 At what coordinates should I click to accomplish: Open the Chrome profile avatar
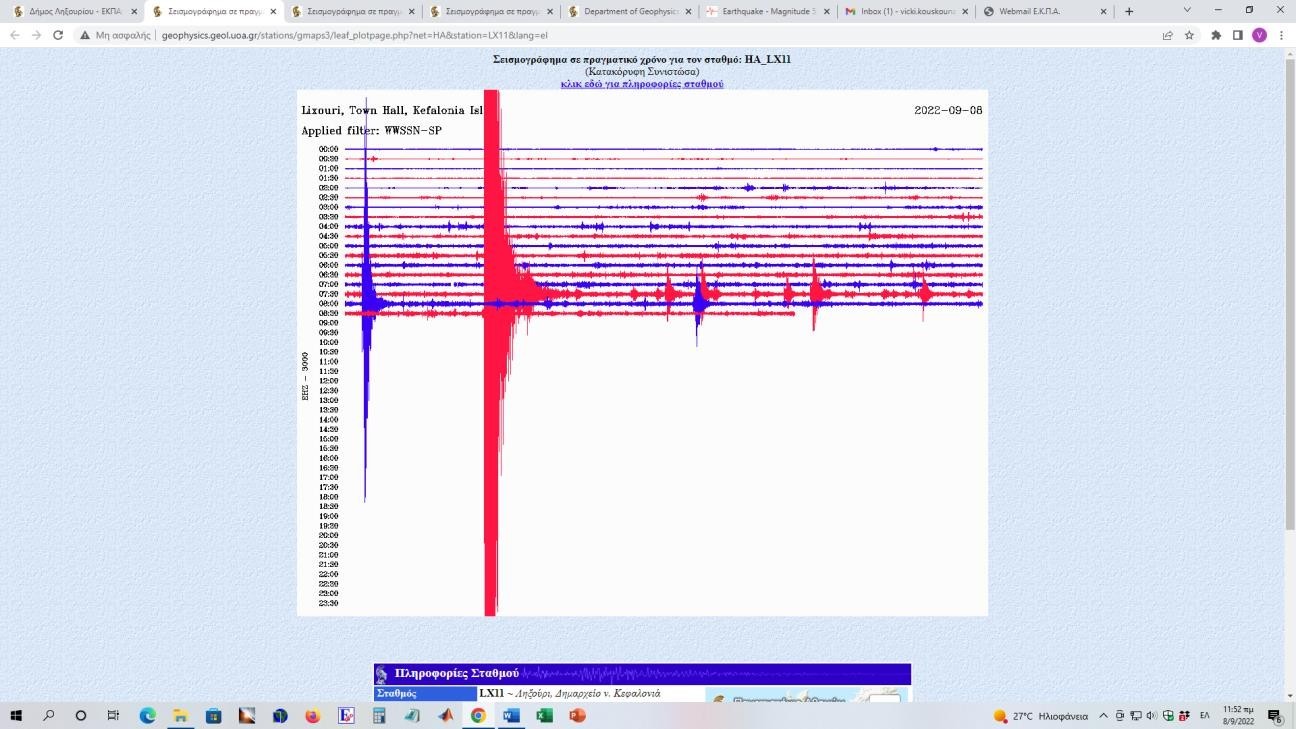click(1259, 35)
